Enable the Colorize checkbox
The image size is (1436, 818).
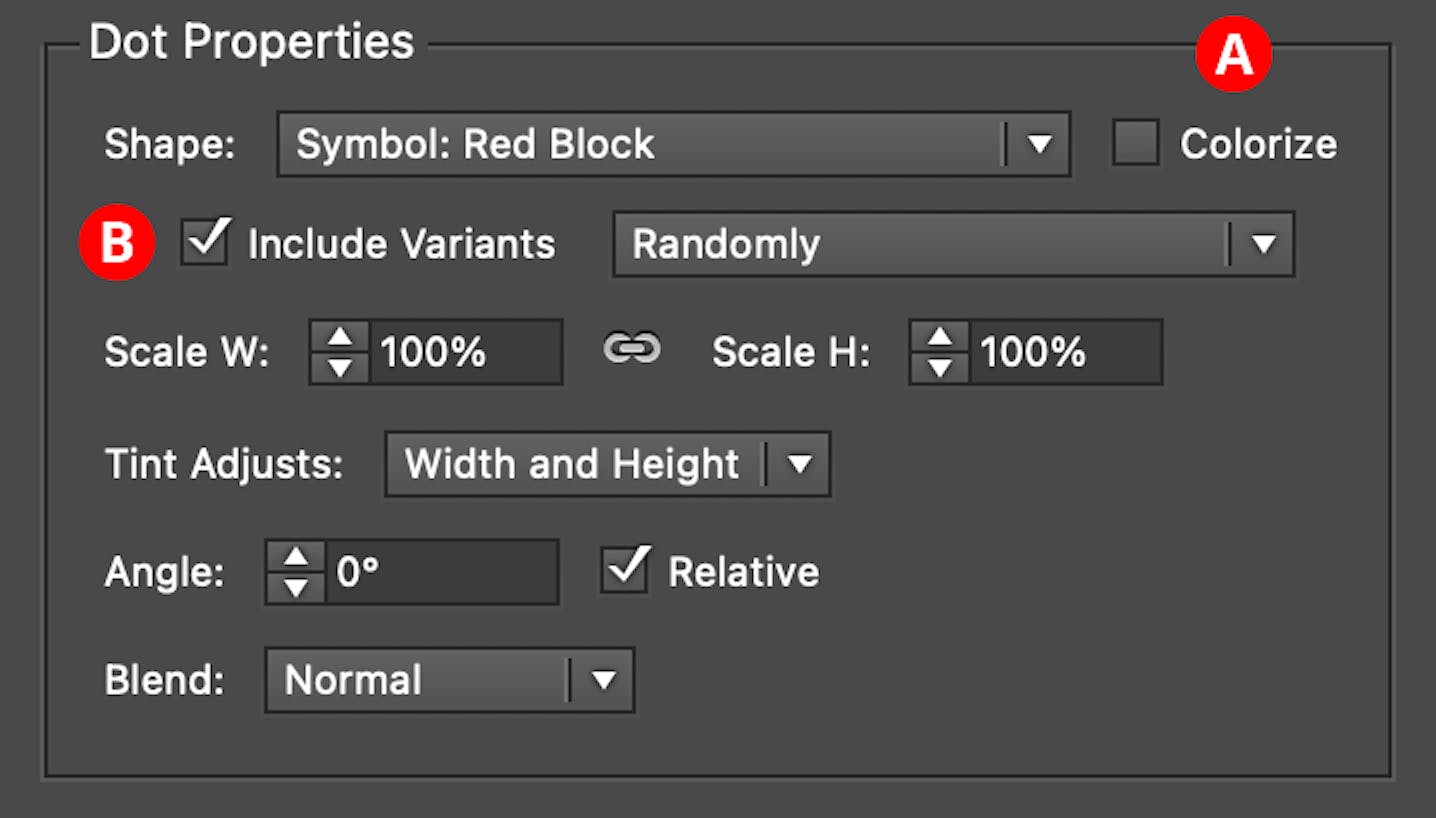[1136, 143]
